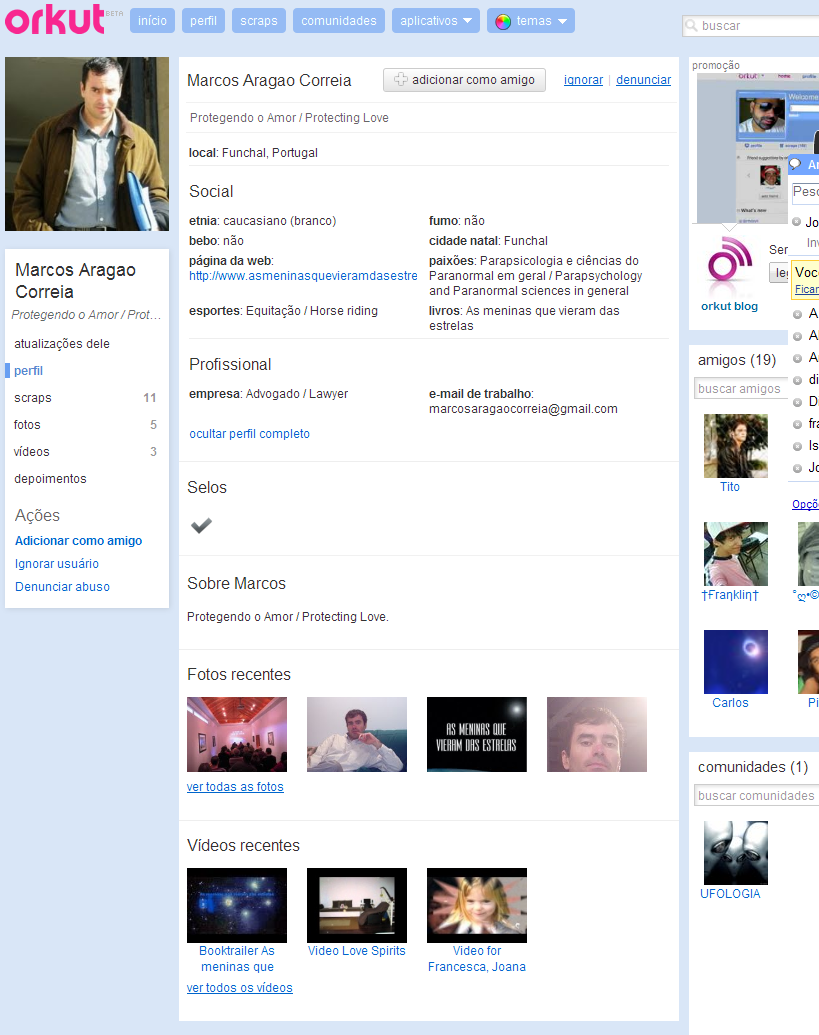Click the plus icon in add-friend button
This screenshot has width=819, height=1035.
click(x=401, y=79)
